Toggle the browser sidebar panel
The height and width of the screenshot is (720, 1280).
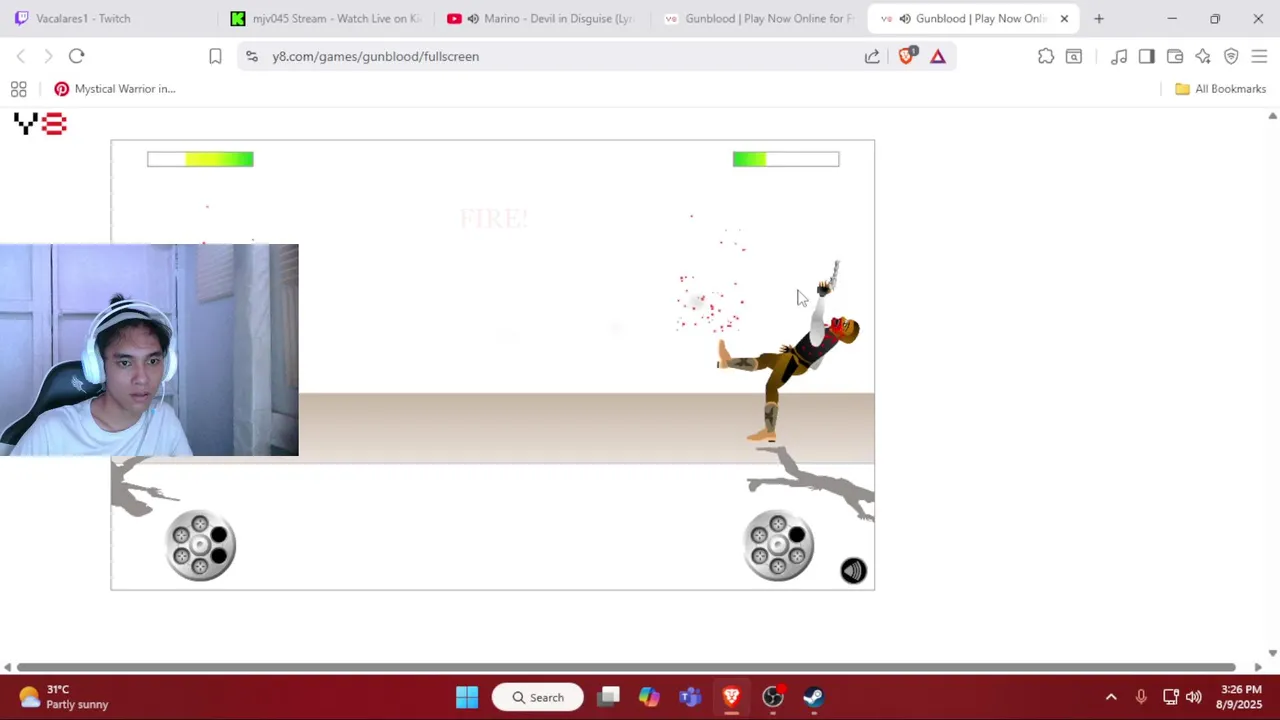1147,56
